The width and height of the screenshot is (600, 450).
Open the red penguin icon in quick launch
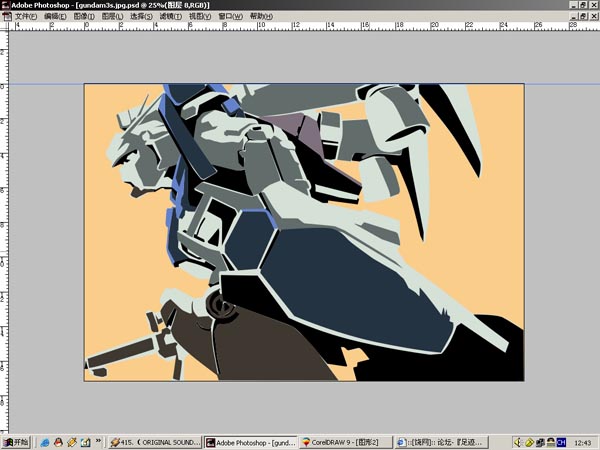58,442
